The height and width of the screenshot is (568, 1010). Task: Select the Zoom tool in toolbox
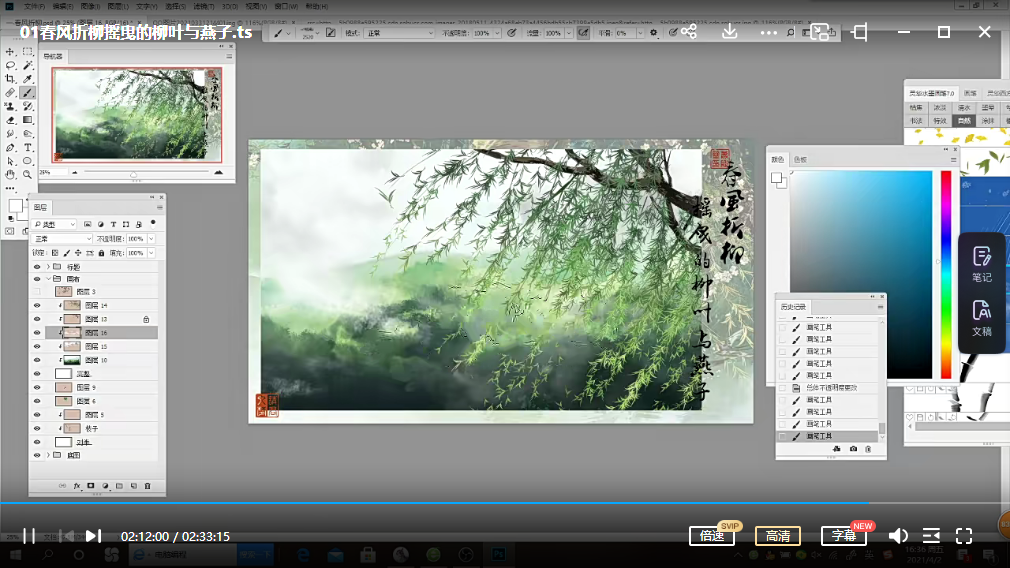(x=28, y=175)
